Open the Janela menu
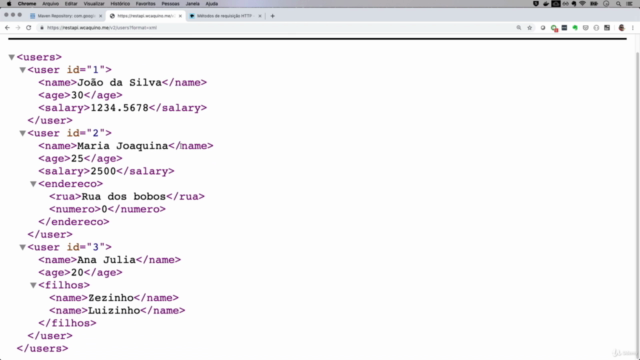 point(193,4)
